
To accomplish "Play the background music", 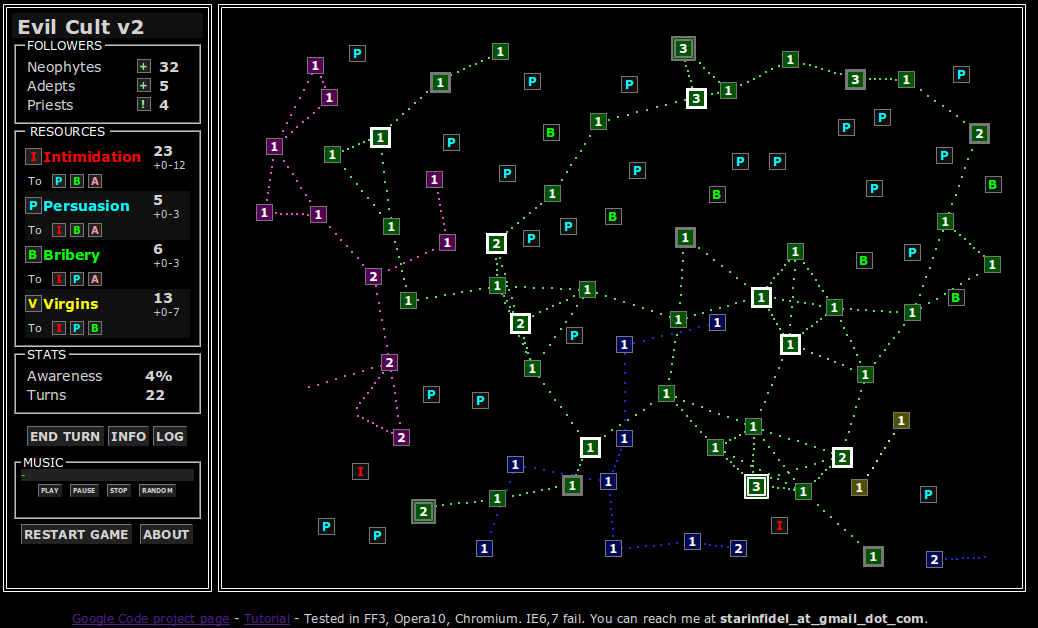I will pyautogui.click(x=50, y=491).
